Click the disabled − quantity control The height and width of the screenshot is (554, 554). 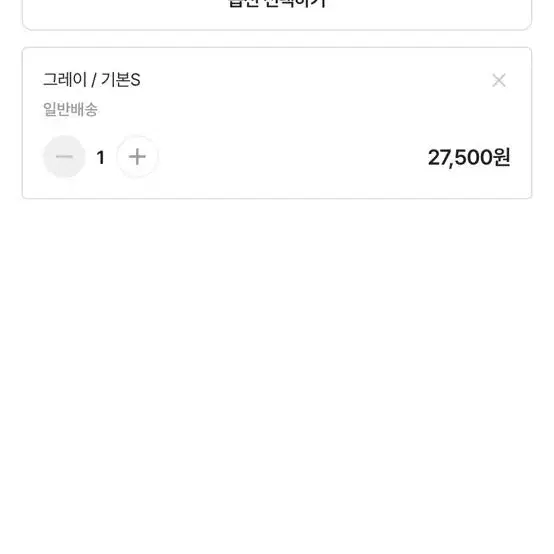click(x=64, y=157)
